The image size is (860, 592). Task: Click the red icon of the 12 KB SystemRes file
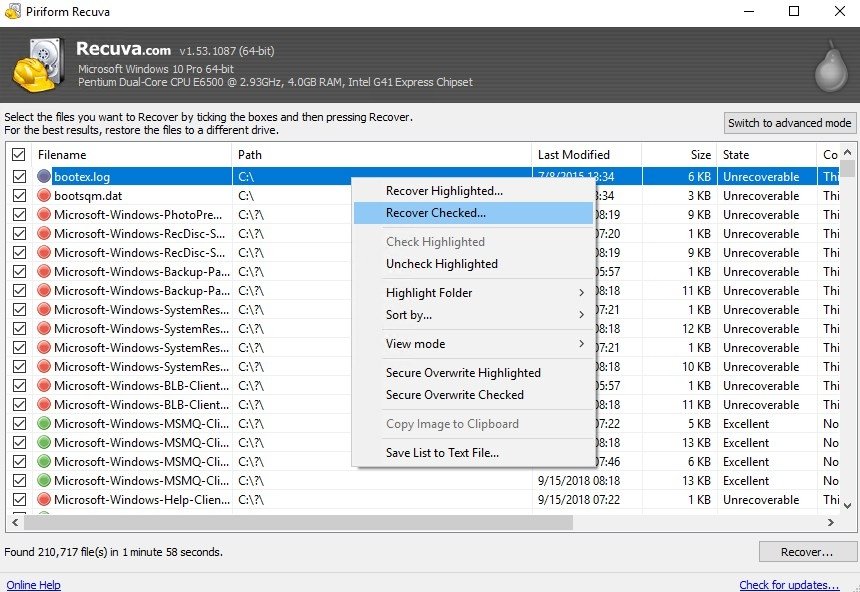tap(44, 329)
